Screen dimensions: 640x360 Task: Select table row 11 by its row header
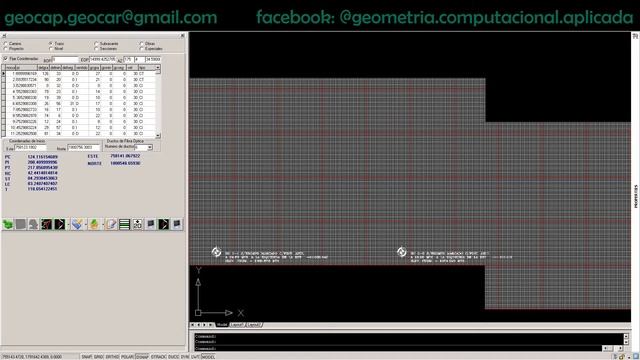tap(3, 133)
